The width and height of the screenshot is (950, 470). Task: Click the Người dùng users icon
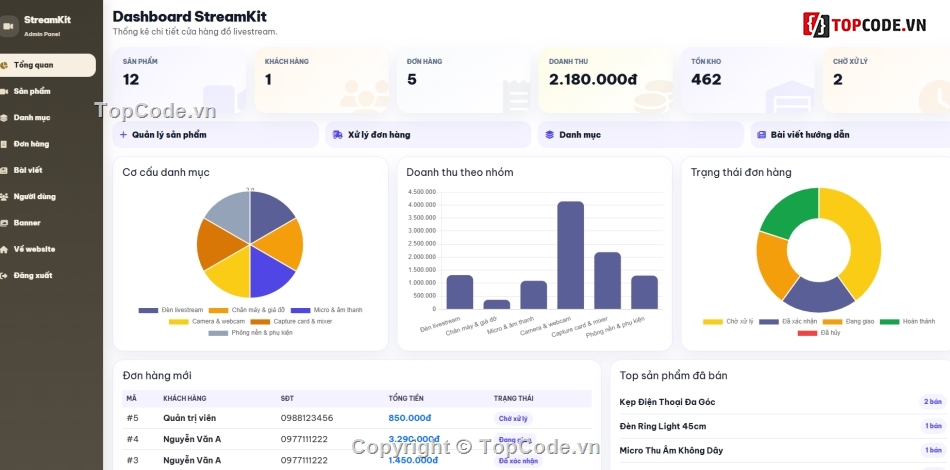click(x=4, y=197)
